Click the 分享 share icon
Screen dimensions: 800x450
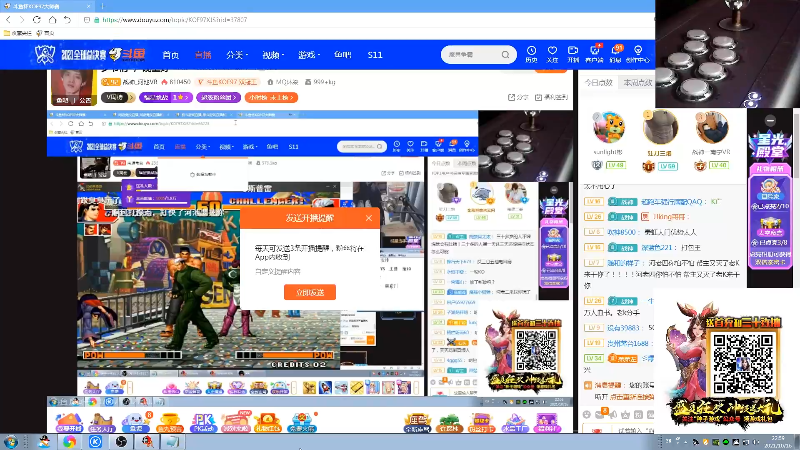coord(518,97)
